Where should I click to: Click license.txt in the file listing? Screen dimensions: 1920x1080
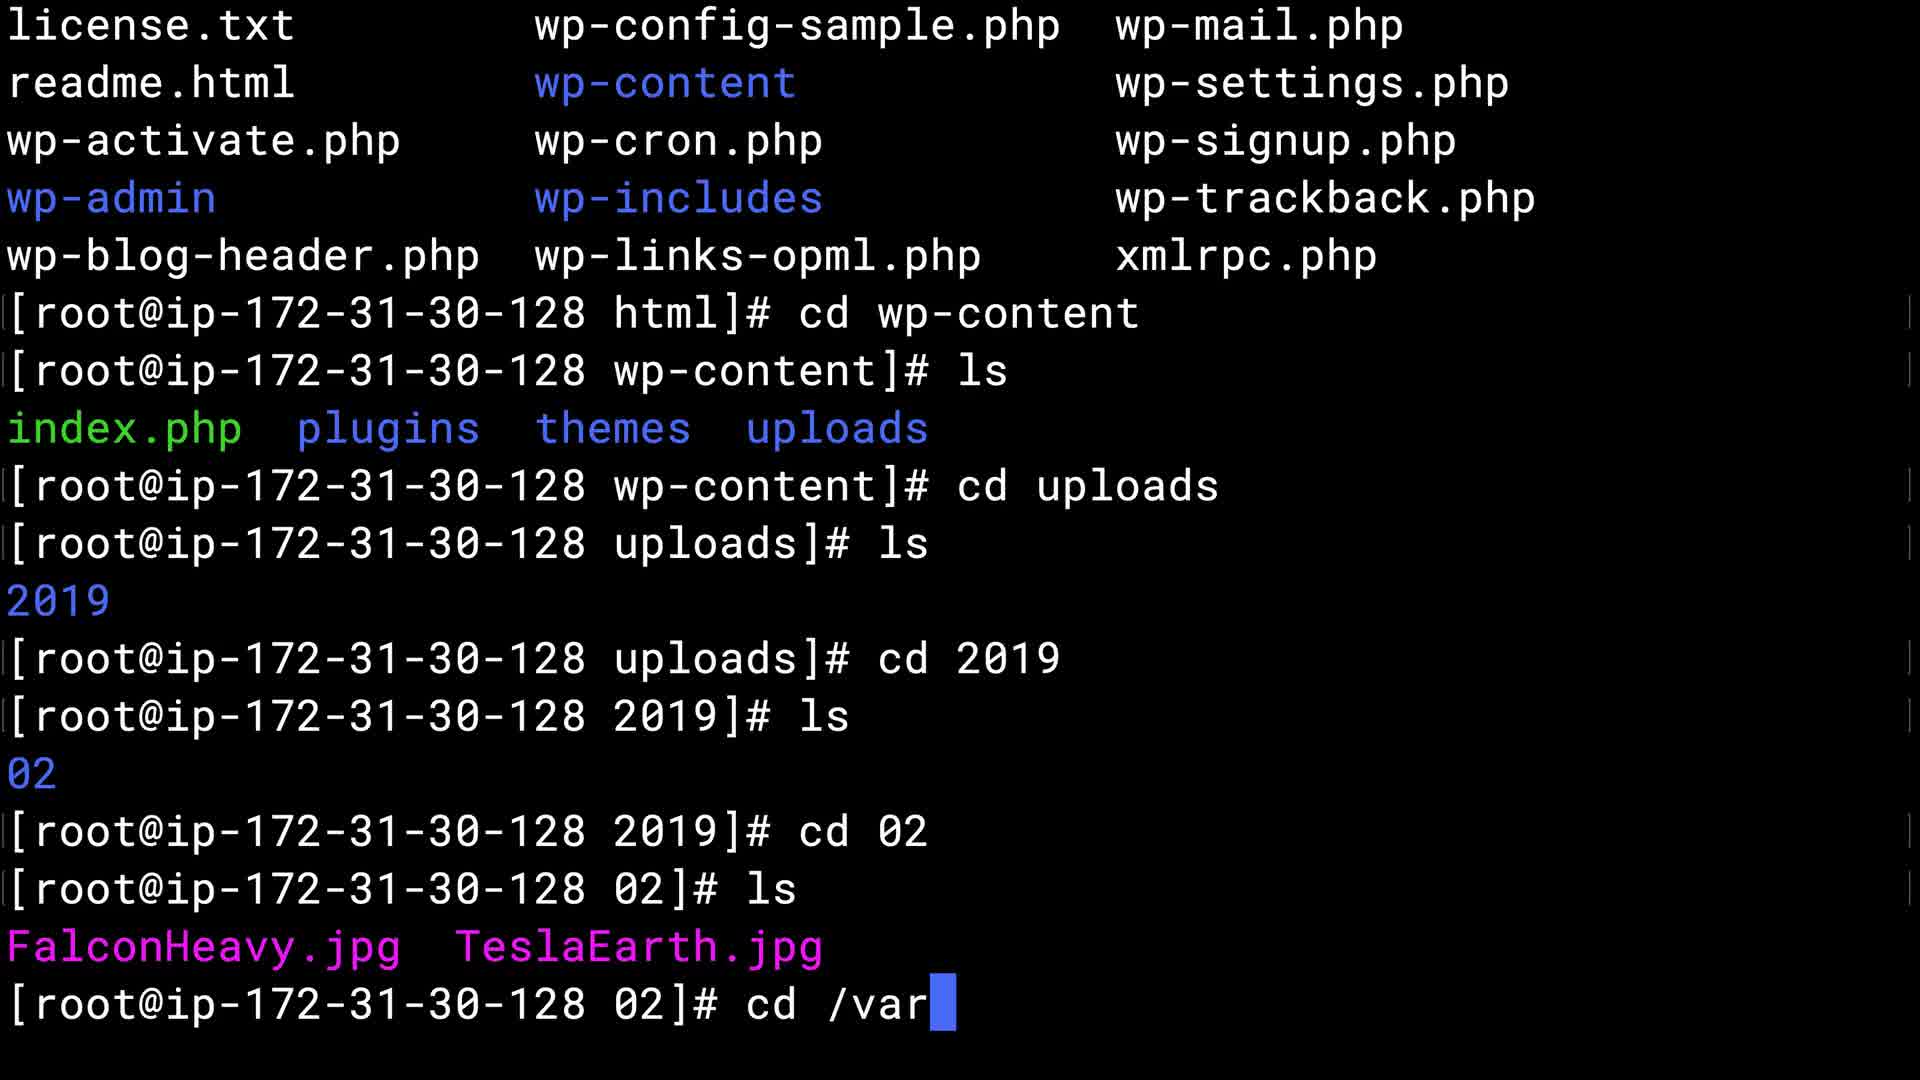[150, 25]
